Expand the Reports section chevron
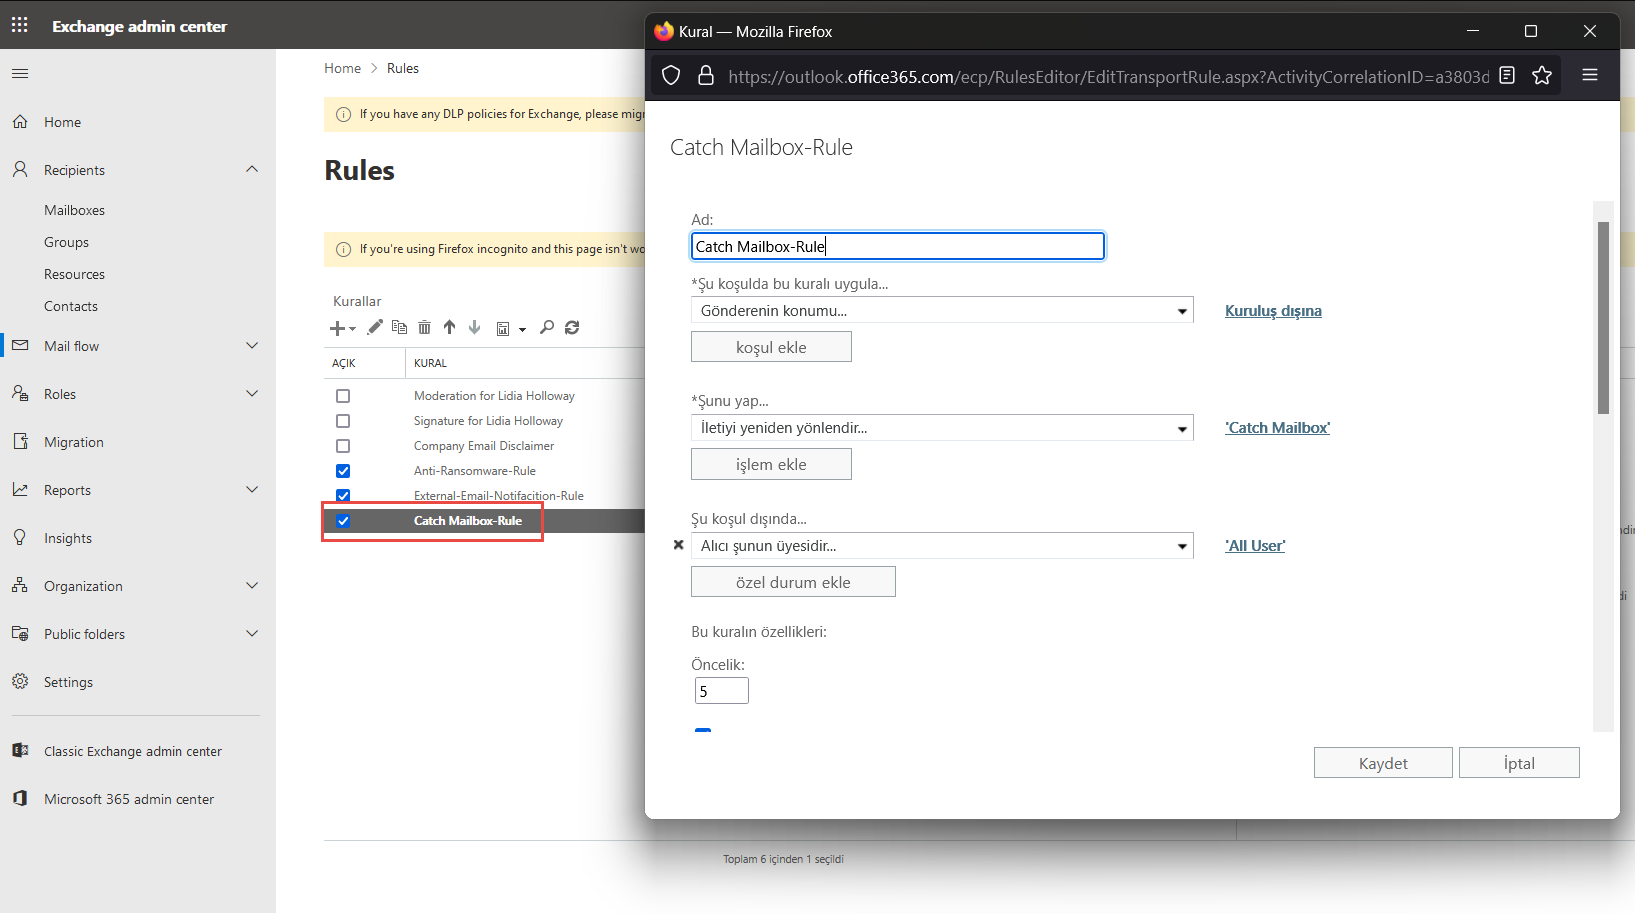1635x914 pixels. (x=252, y=489)
